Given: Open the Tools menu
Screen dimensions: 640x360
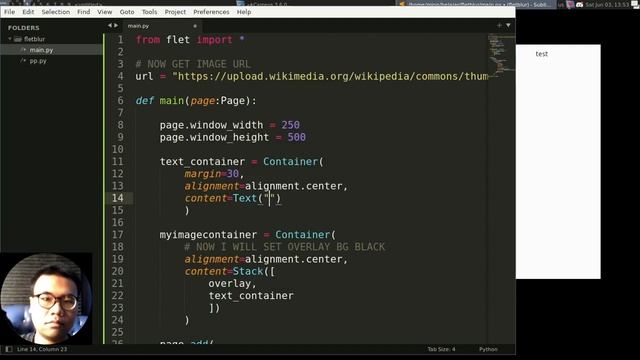Looking at the screenshot, I should 149,12.
